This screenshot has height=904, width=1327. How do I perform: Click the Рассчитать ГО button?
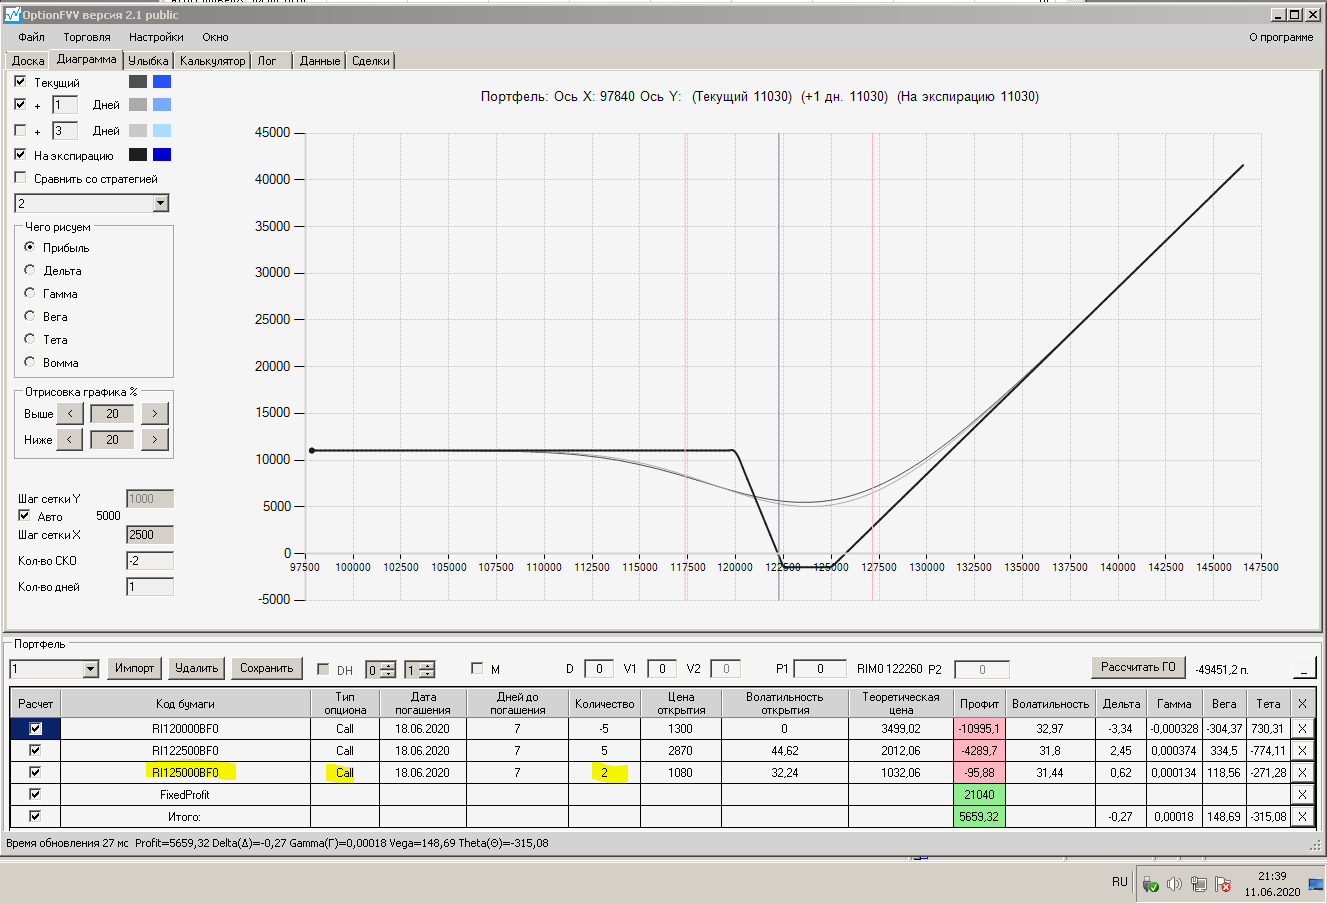click(1138, 667)
